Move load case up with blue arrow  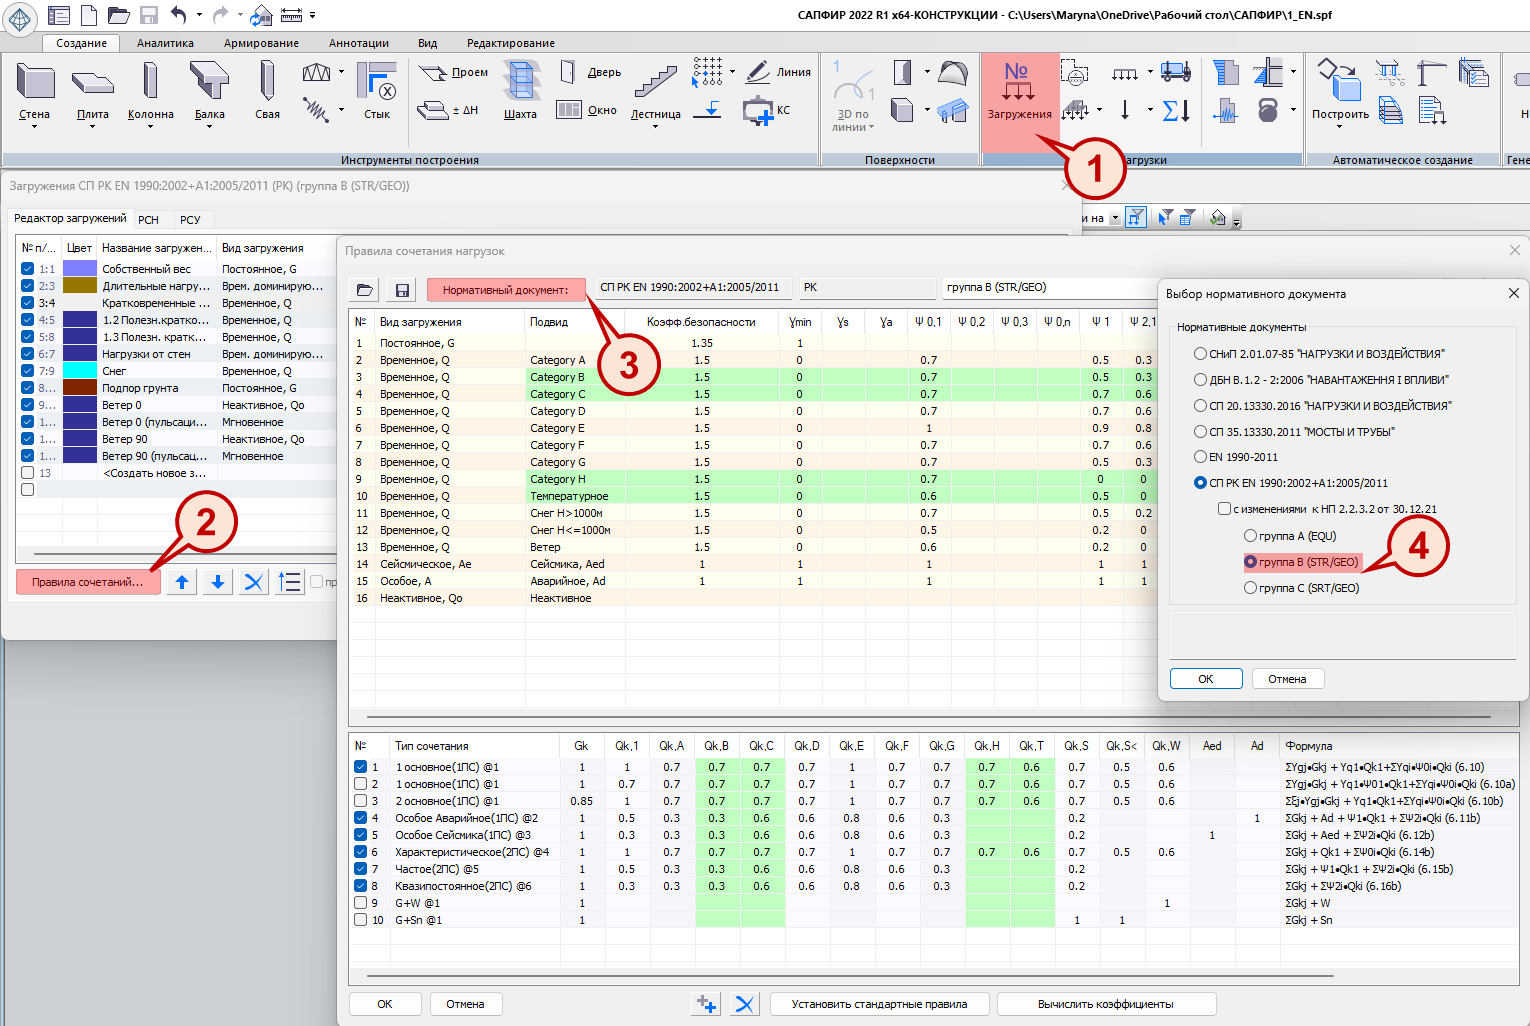click(182, 582)
